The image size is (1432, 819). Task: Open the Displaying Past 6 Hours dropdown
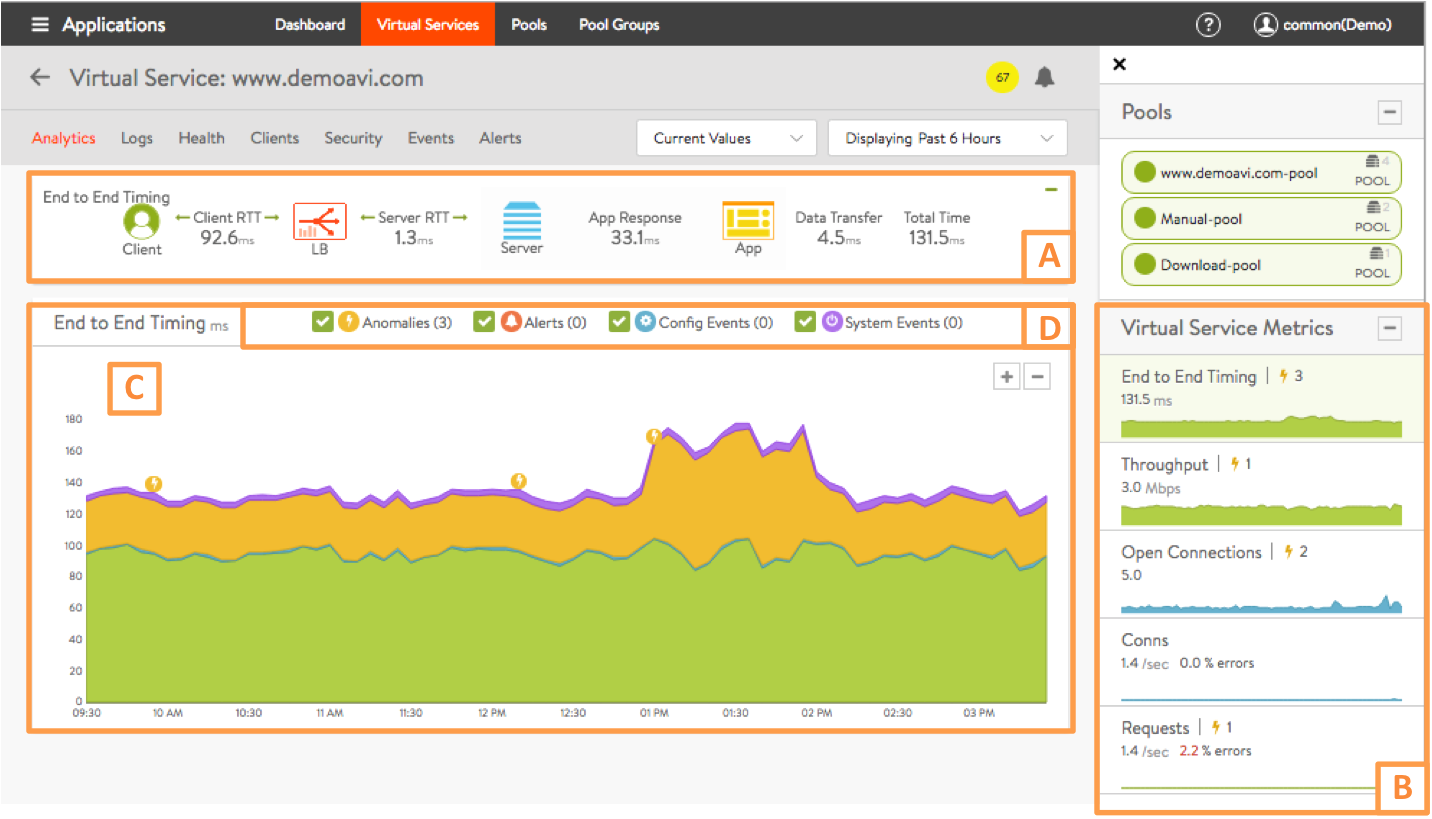tap(946, 138)
